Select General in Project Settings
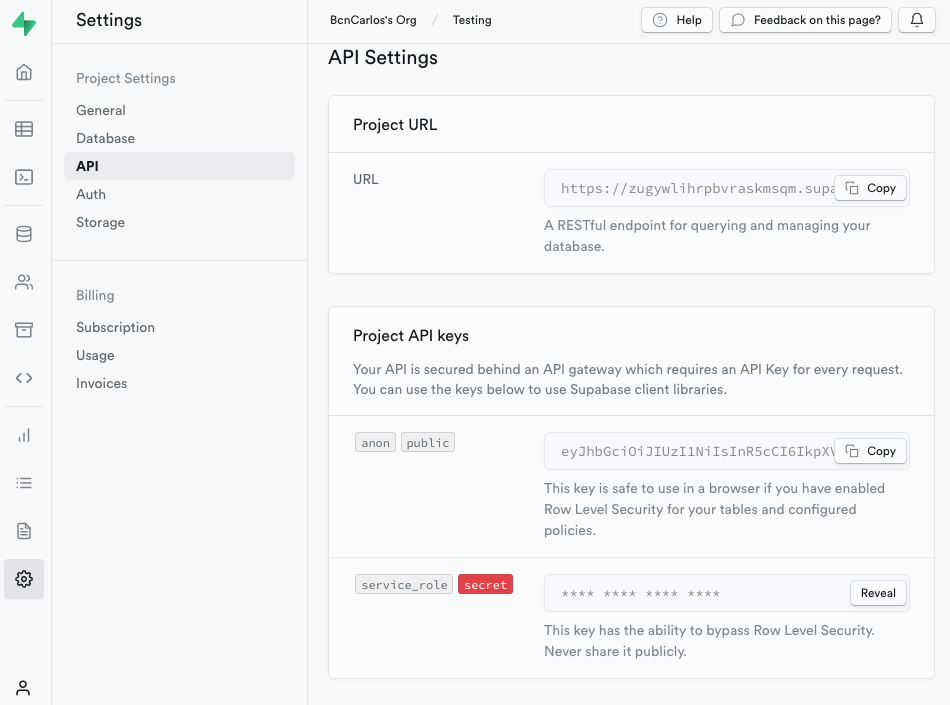Image resolution: width=950 pixels, height=705 pixels. tap(101, 110)
